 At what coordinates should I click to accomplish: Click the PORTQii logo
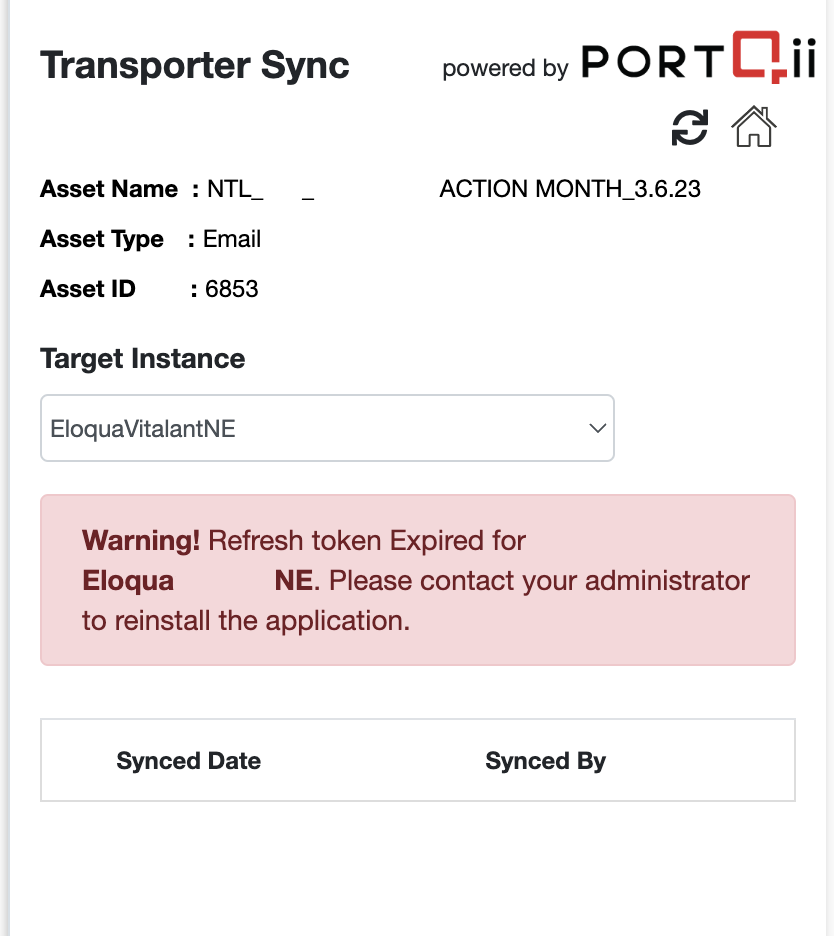698,57
